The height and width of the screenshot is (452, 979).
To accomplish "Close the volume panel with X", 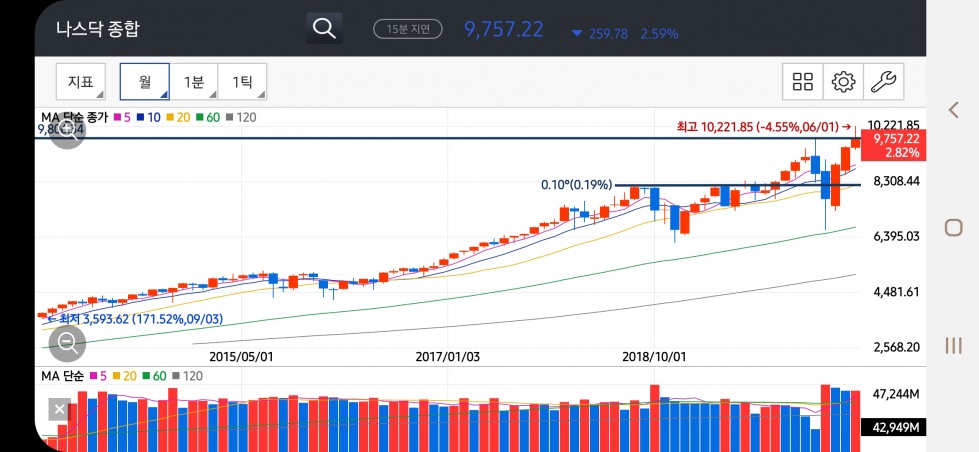I will (59, 410).
